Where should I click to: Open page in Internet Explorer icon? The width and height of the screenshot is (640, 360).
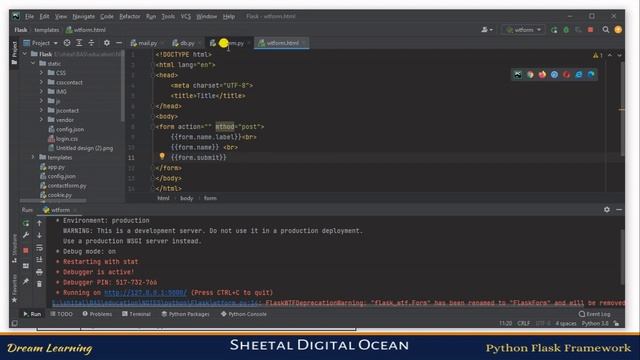579,75
